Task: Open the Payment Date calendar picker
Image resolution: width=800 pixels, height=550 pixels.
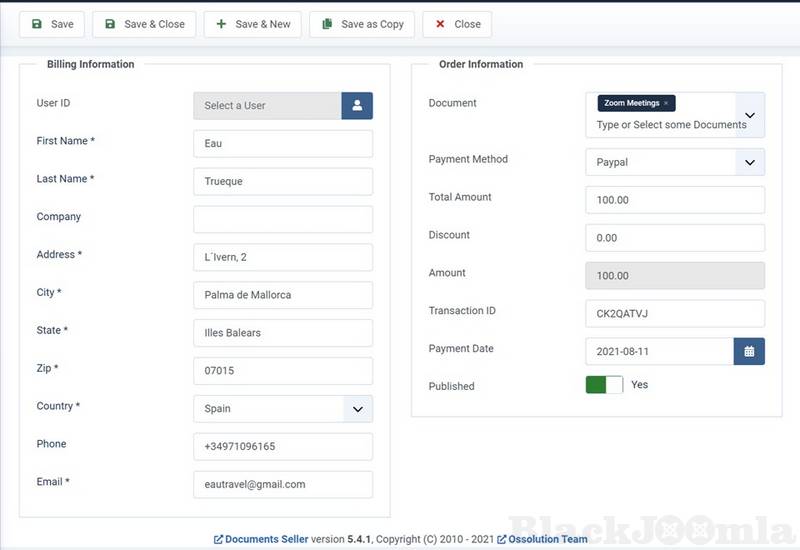Action: (x=749, y=351)
